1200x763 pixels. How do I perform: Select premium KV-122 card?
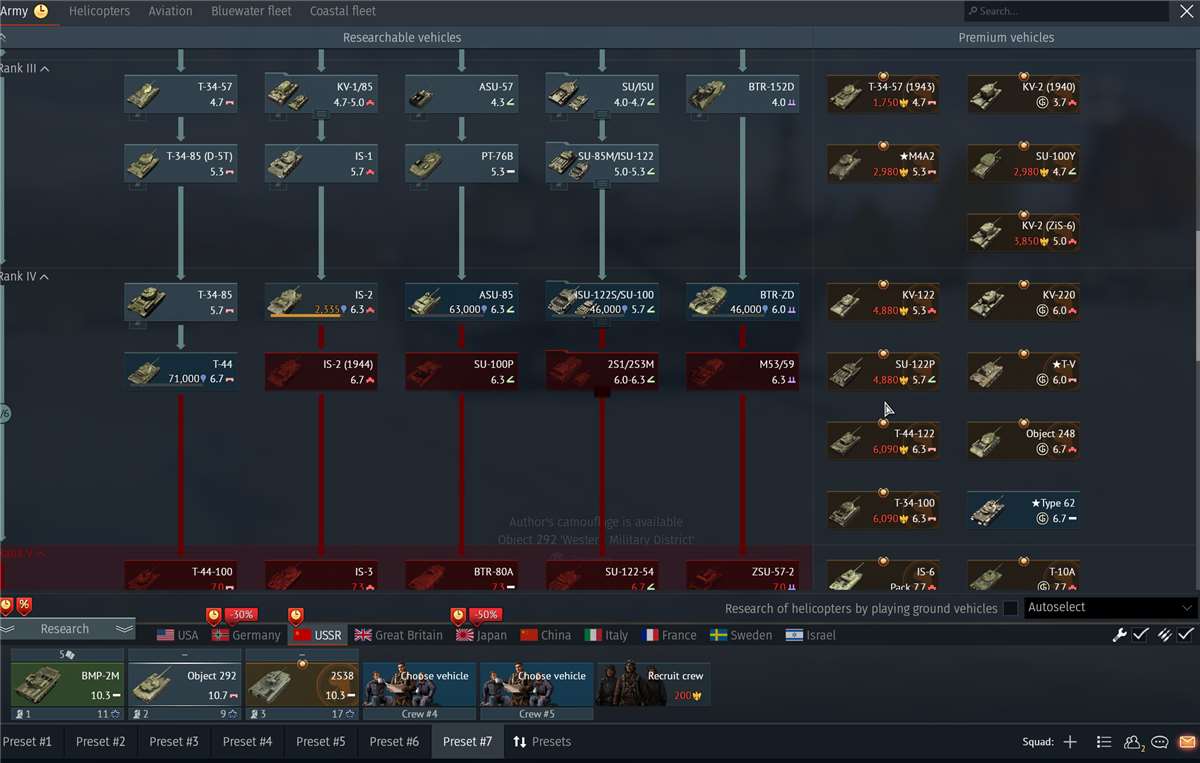(x=883, y=302)
